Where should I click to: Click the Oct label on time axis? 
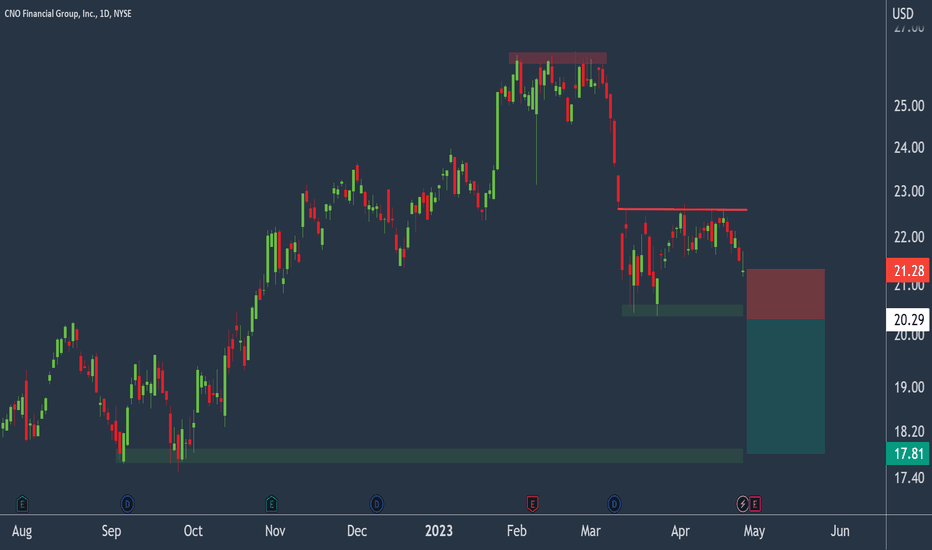pyautogui.click(x=193, y=530)
